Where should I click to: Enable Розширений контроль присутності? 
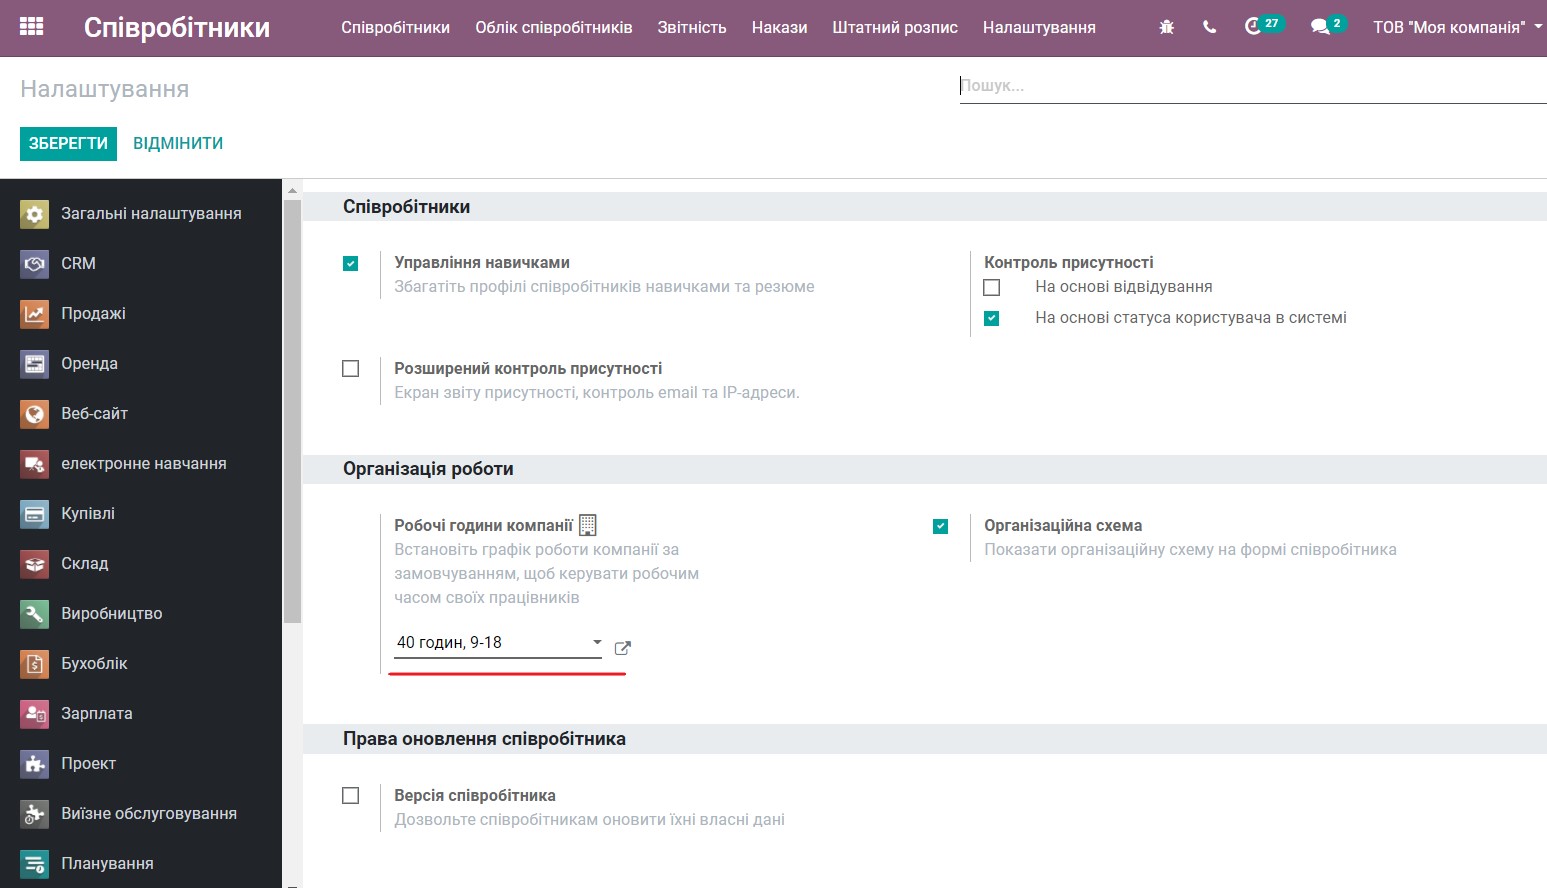(351, 368)
